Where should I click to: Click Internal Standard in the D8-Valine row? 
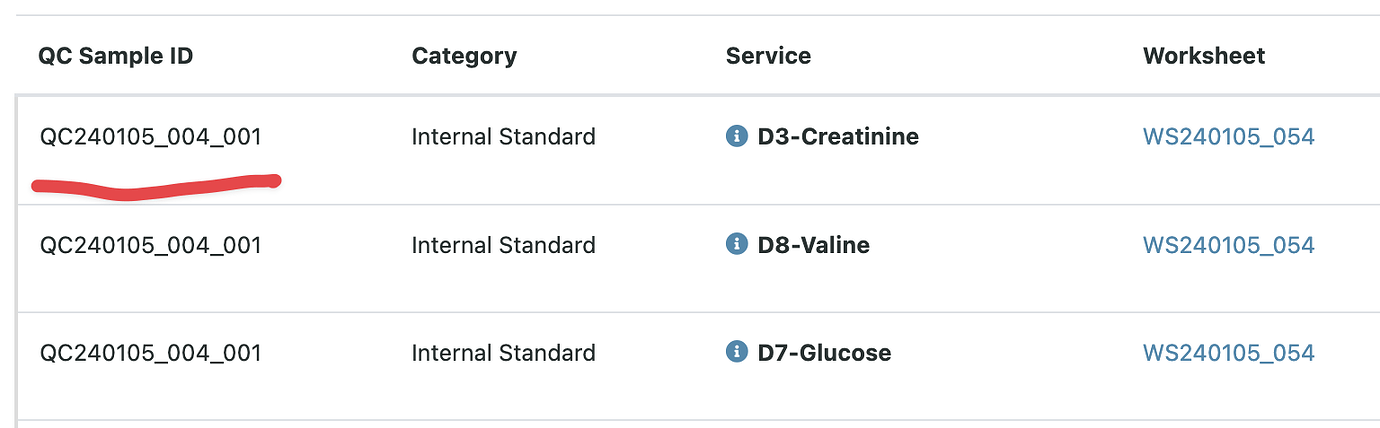point(503,245)
